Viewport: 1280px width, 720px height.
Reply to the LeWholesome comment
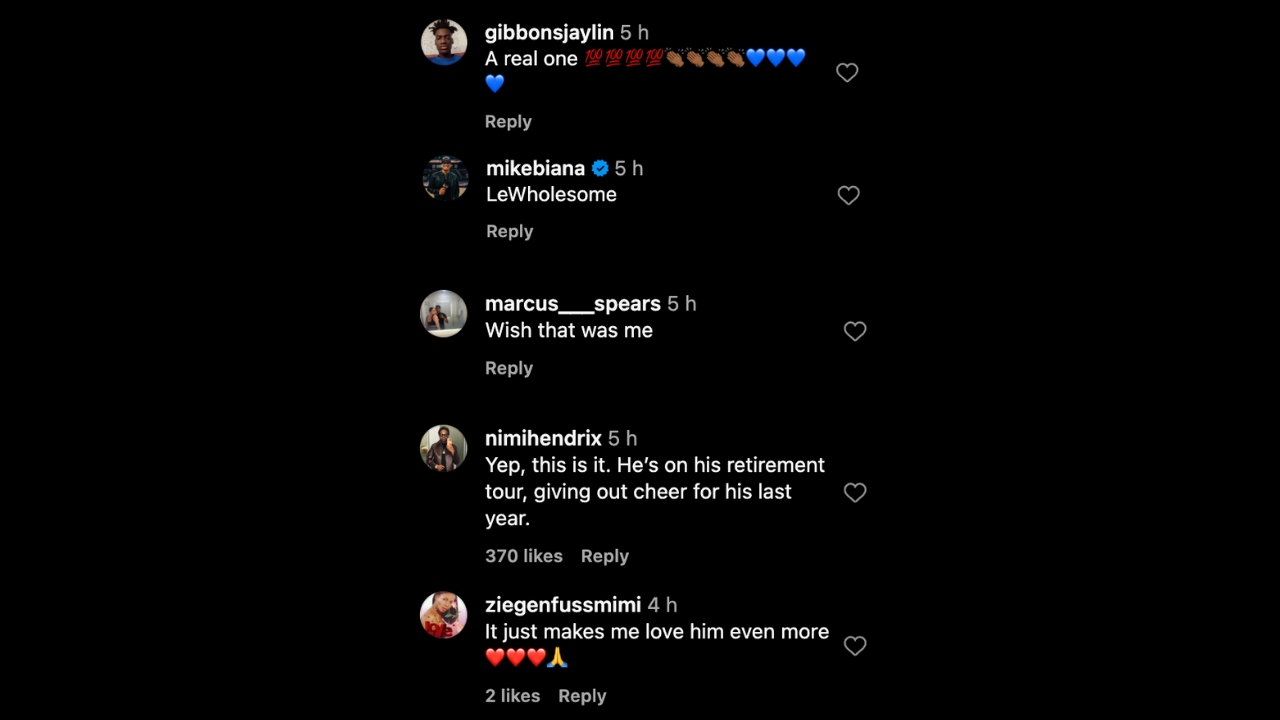[509, 231]
